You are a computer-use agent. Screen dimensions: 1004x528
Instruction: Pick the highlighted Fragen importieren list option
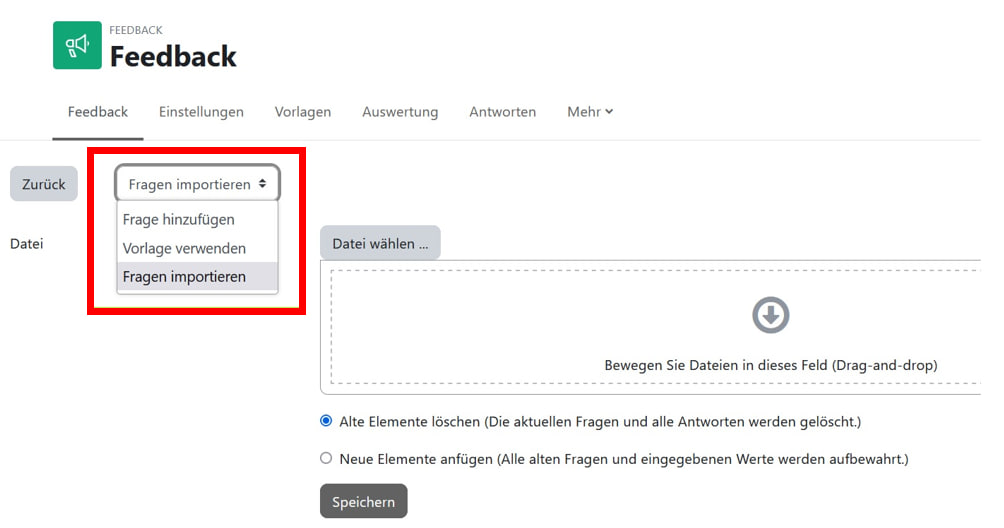tap(184, 277)
